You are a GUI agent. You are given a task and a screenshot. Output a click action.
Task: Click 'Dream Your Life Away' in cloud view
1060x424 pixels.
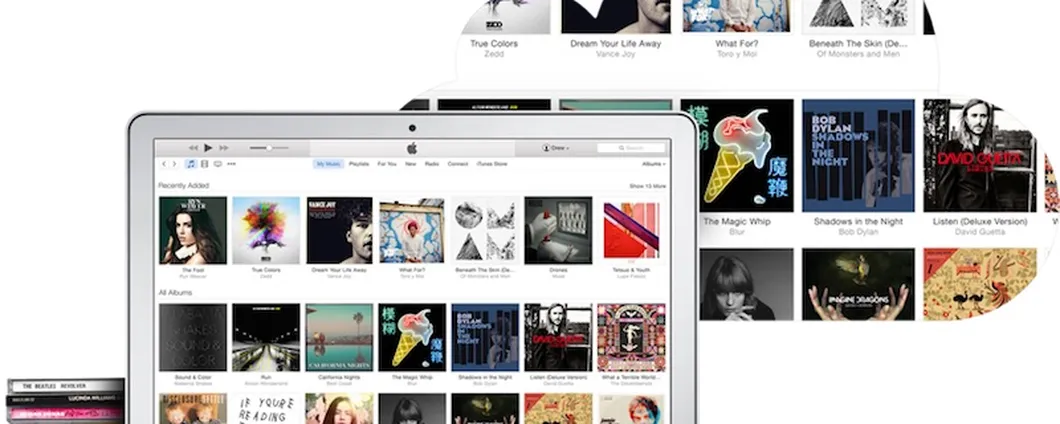click(615, 43)
